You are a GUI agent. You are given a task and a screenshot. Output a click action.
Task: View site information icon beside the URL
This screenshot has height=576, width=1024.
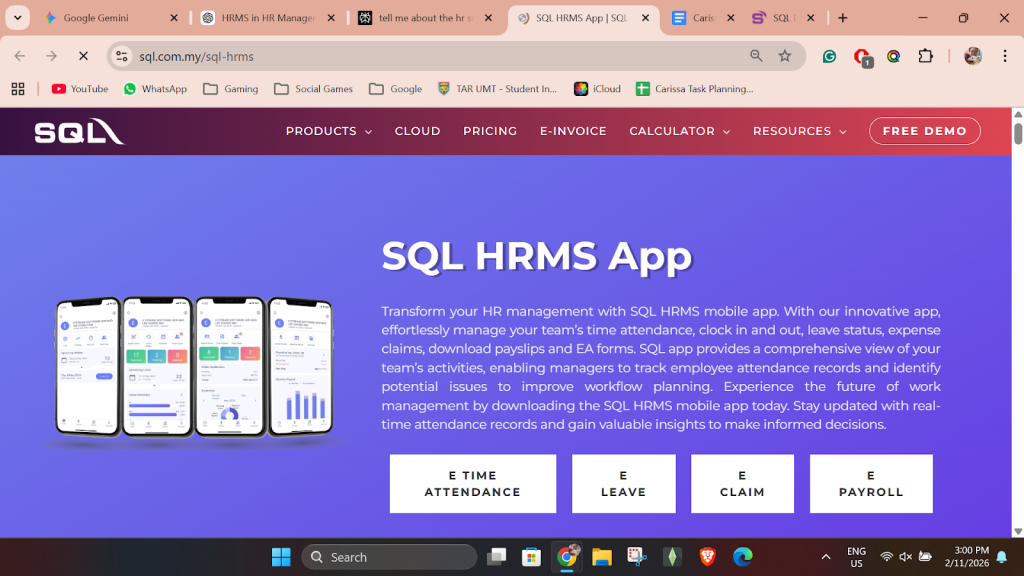point(122,57)
